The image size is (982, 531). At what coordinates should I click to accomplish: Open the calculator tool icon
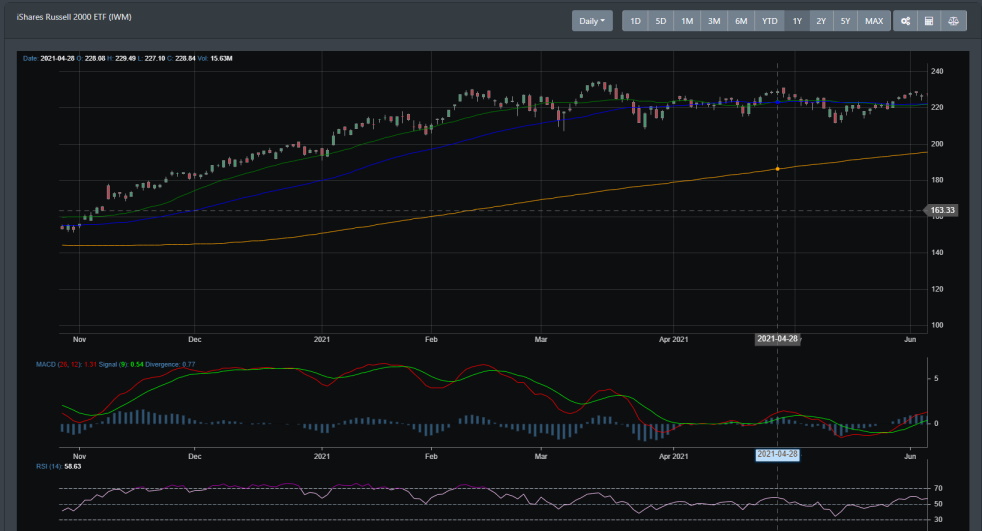click(929, 21)
